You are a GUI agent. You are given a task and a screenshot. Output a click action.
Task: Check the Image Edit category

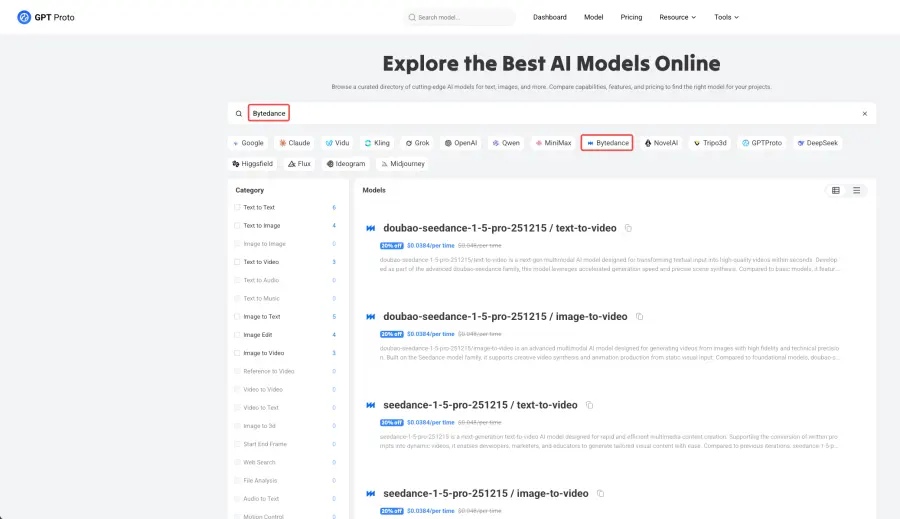237,335
